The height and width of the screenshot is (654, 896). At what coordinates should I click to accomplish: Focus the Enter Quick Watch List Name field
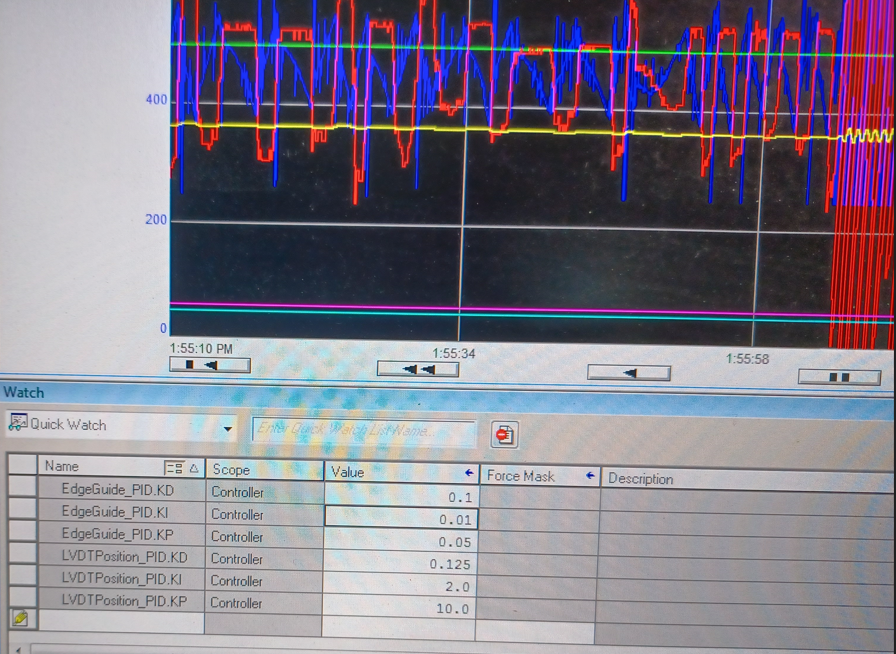tap(364, 430)
